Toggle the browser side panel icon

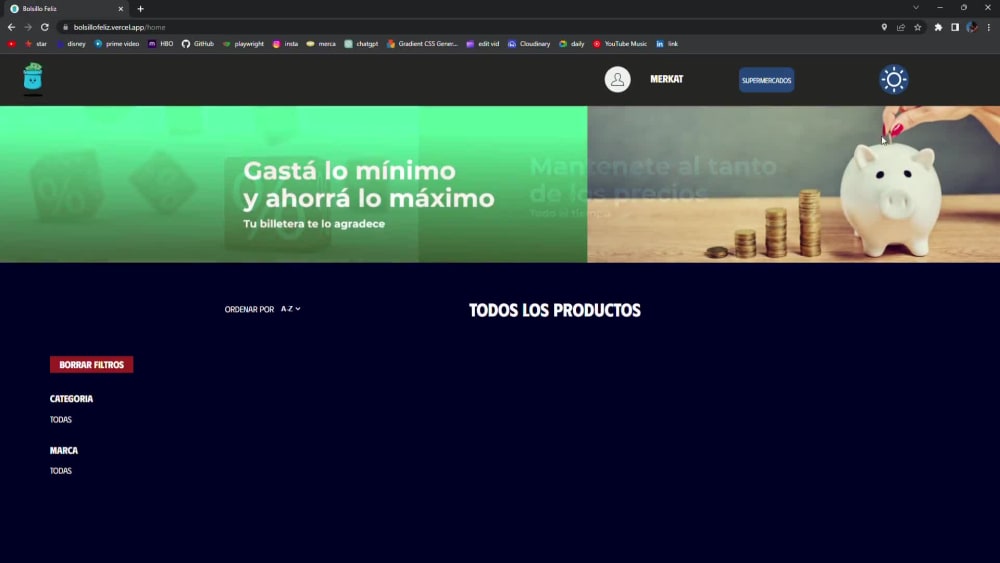tap(955, 27)
